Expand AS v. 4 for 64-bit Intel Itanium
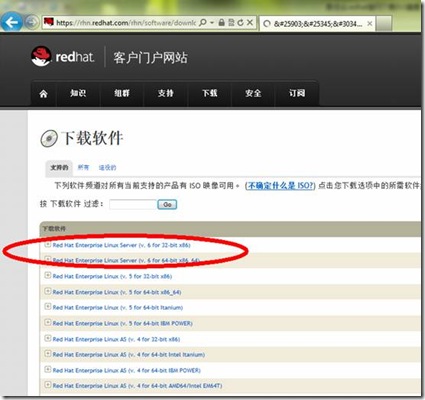The image size is (425, 400). [x=48, y=354]
